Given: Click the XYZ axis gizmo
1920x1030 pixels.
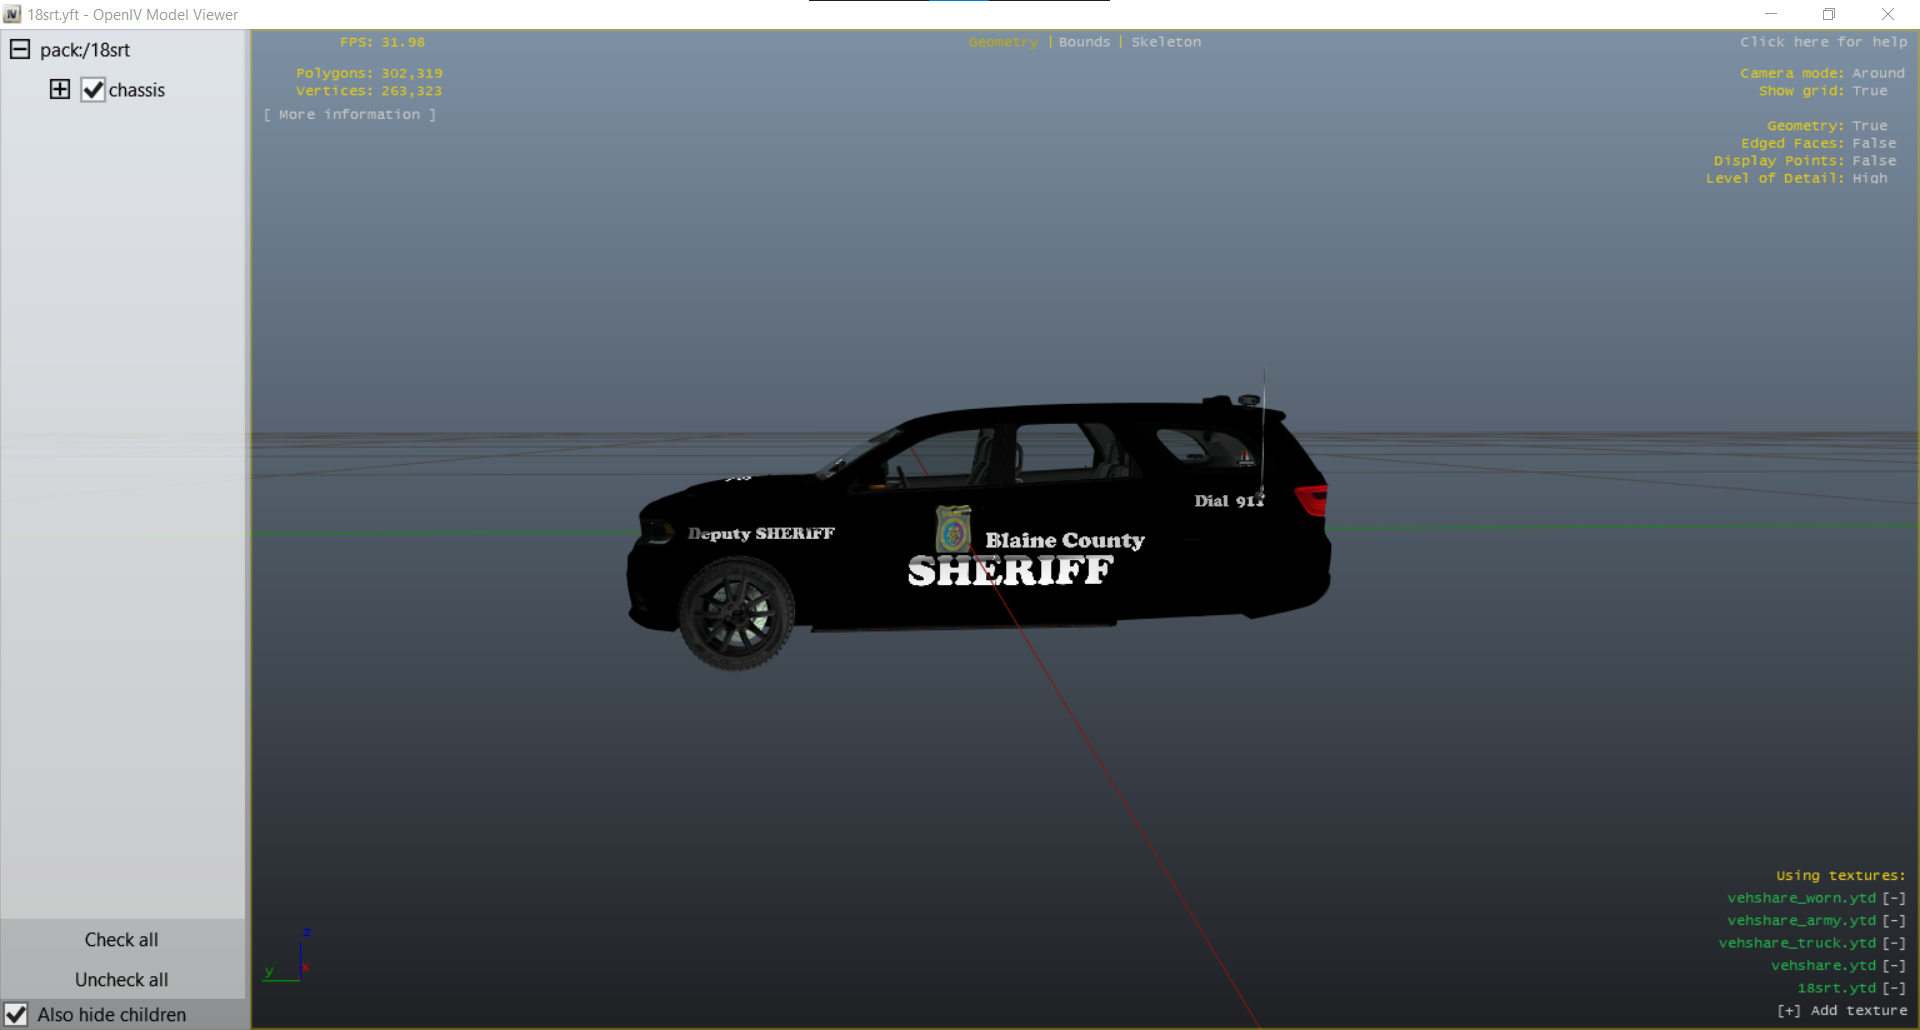Looking at the screenshot, I should (x=290, y=960).
